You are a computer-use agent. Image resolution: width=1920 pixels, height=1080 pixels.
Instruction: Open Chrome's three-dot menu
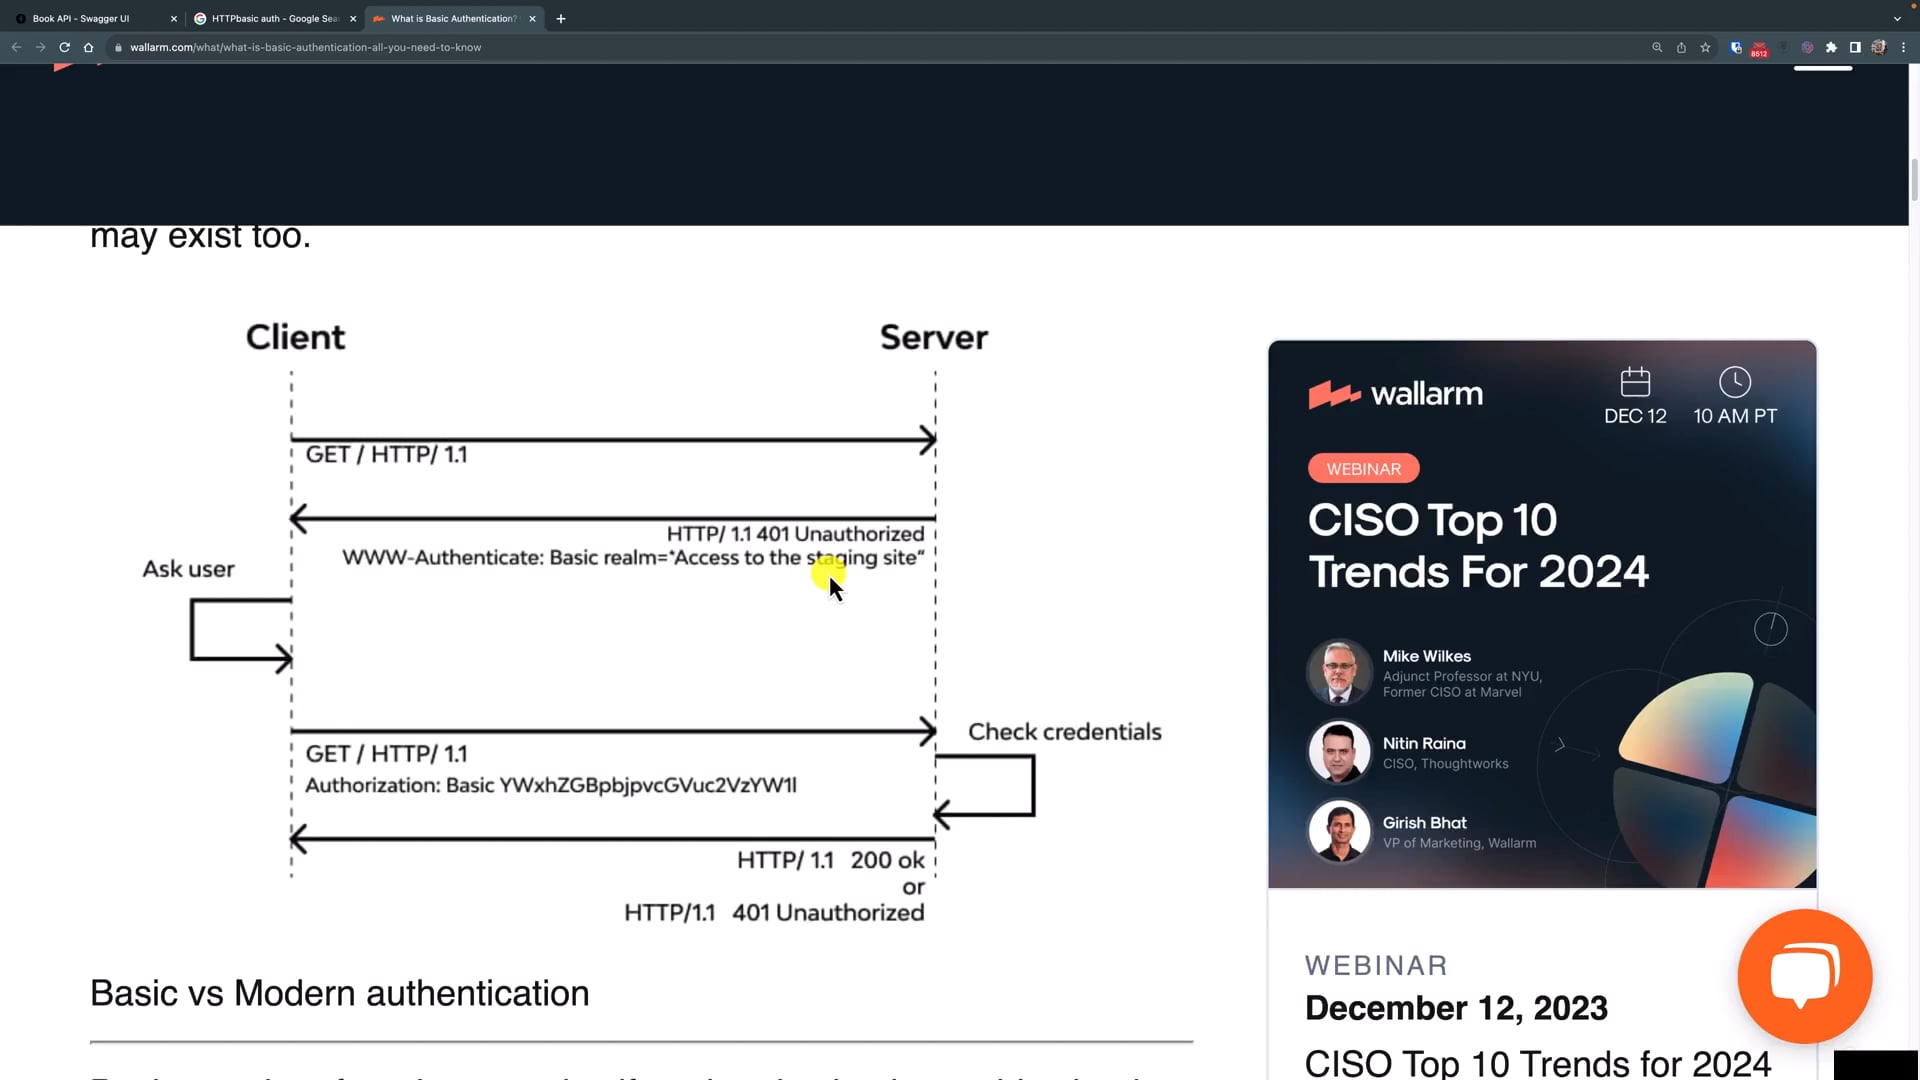1905,47
